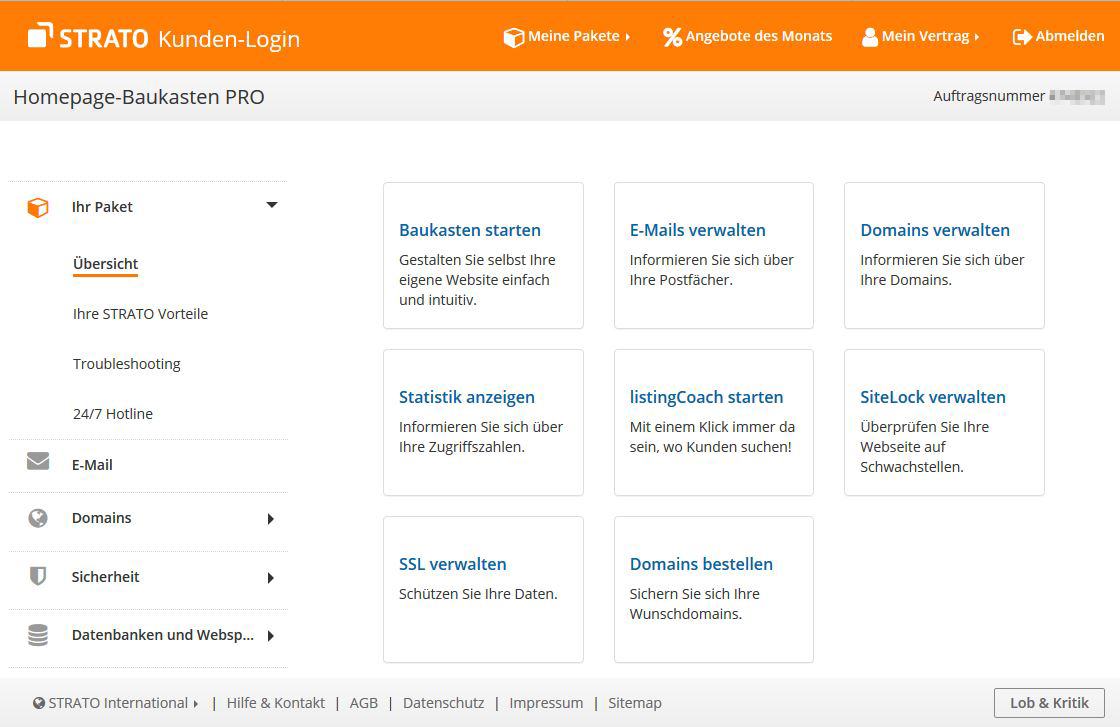Select Ihr Paket sidebar heading
This screenshot has height=727, width=1120.
(102, 207)
